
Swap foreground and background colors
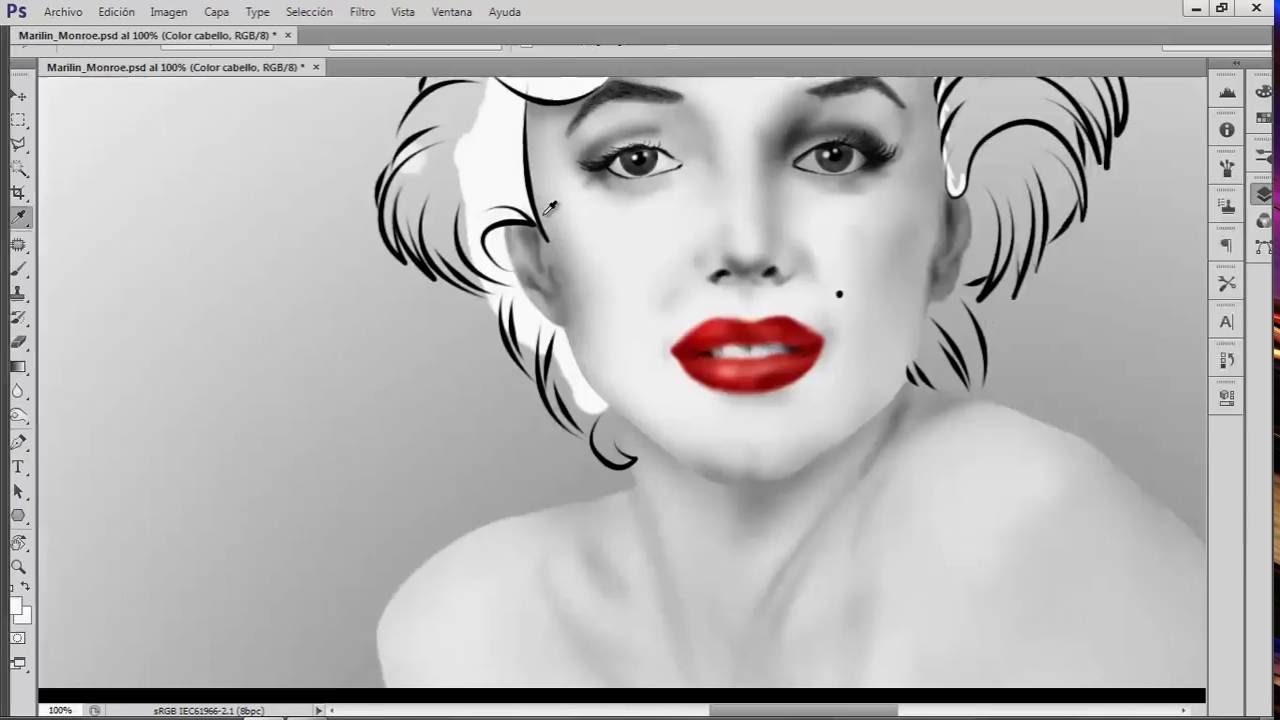pyautogui.click(x=25, y=587)
